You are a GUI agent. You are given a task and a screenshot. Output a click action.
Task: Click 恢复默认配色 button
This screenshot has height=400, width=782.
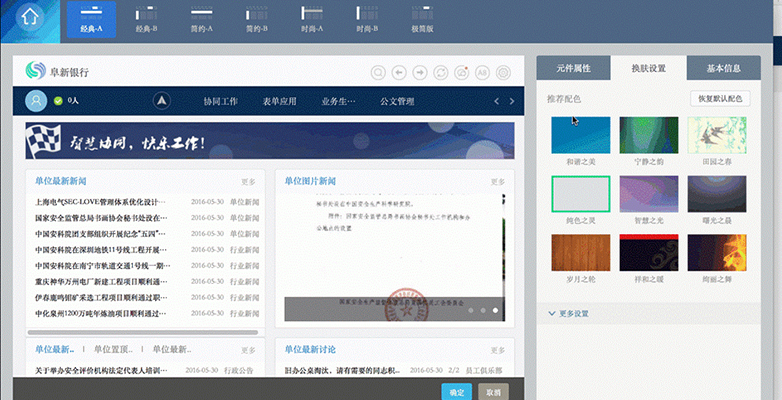point(720,99)
